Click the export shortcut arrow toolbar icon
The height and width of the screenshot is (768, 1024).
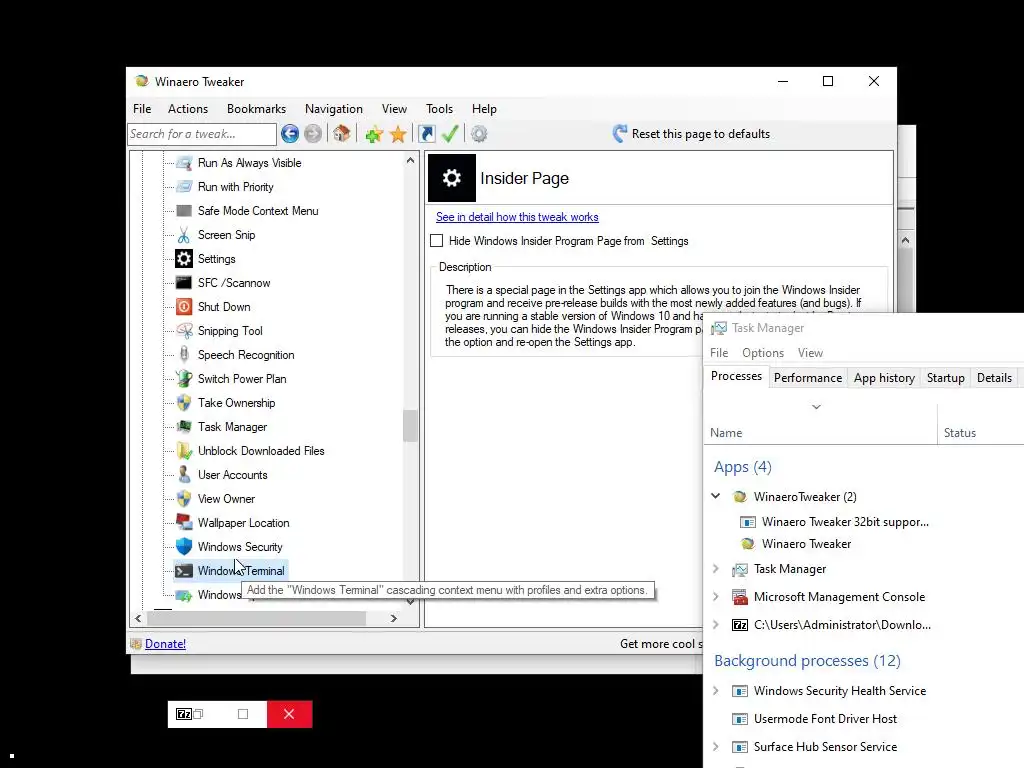pyautogui.click(x=426, y=134)
